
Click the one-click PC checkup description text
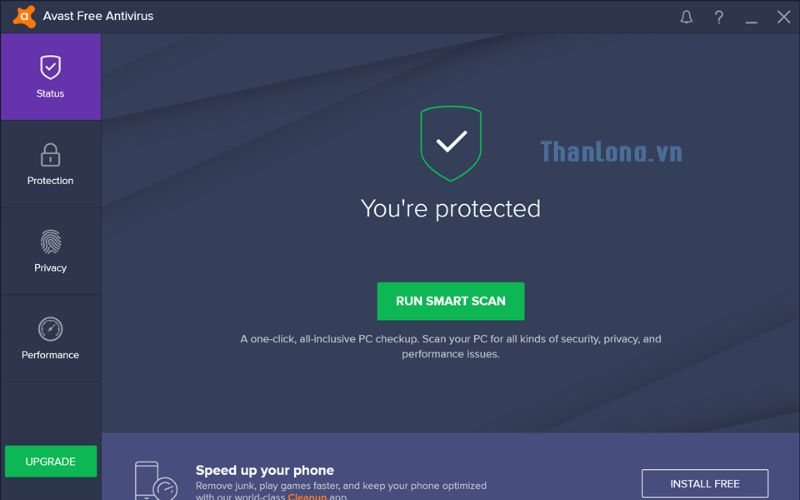pyautogui.click(x=450, y=346)
